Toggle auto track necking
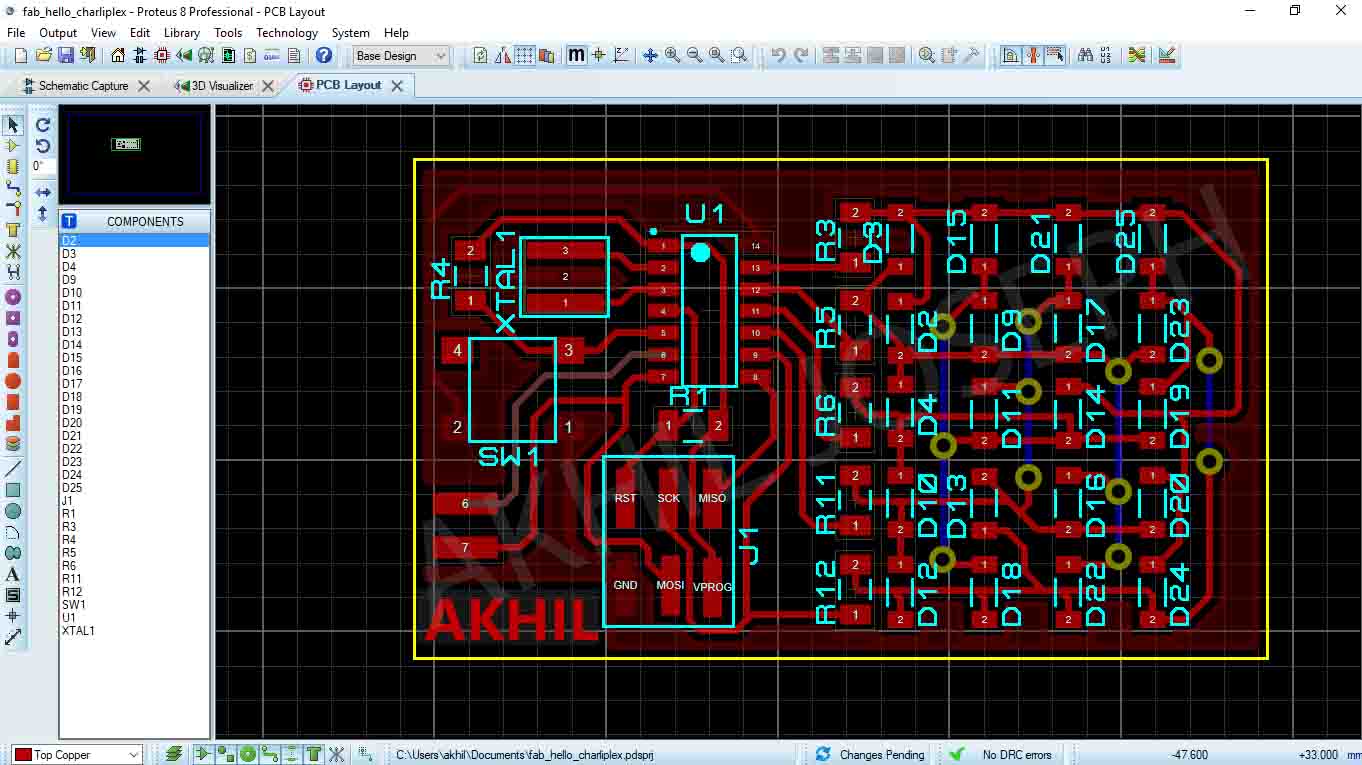 [1033, 56]
